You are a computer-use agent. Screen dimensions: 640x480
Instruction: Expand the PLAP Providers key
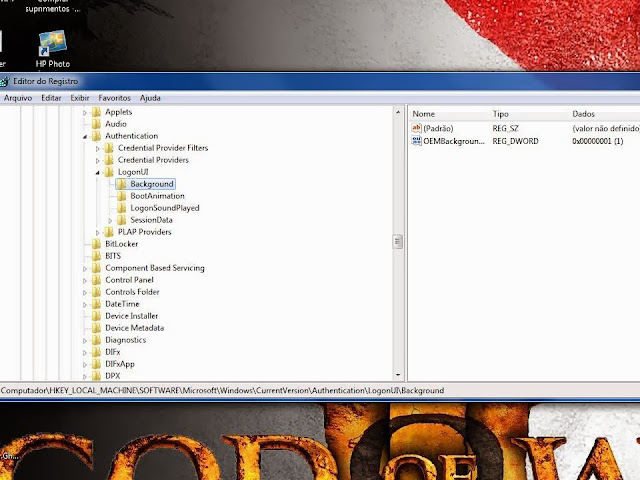tap(98, 232)
